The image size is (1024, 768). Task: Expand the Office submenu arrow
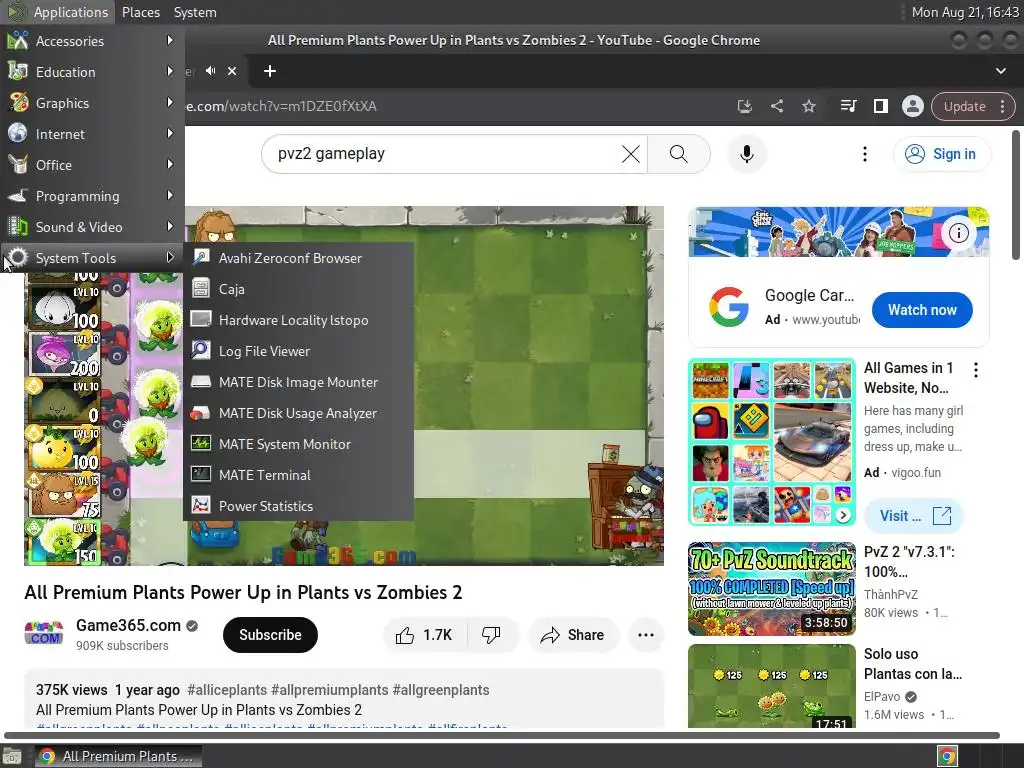click(170, 165)
